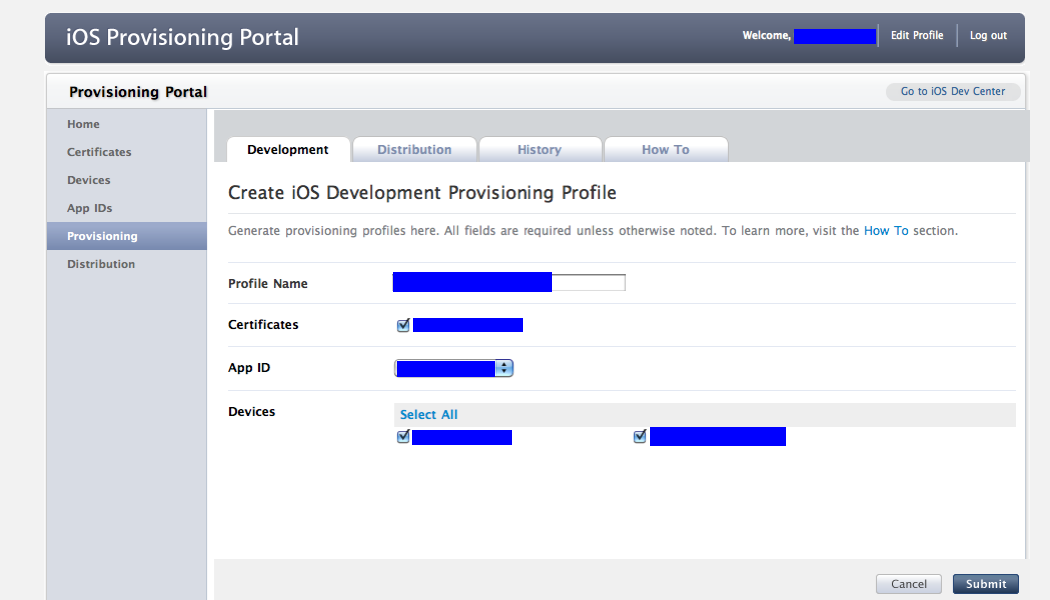Click the Submit button
The height and width of the screenshot is (600, 1050).
986,584
